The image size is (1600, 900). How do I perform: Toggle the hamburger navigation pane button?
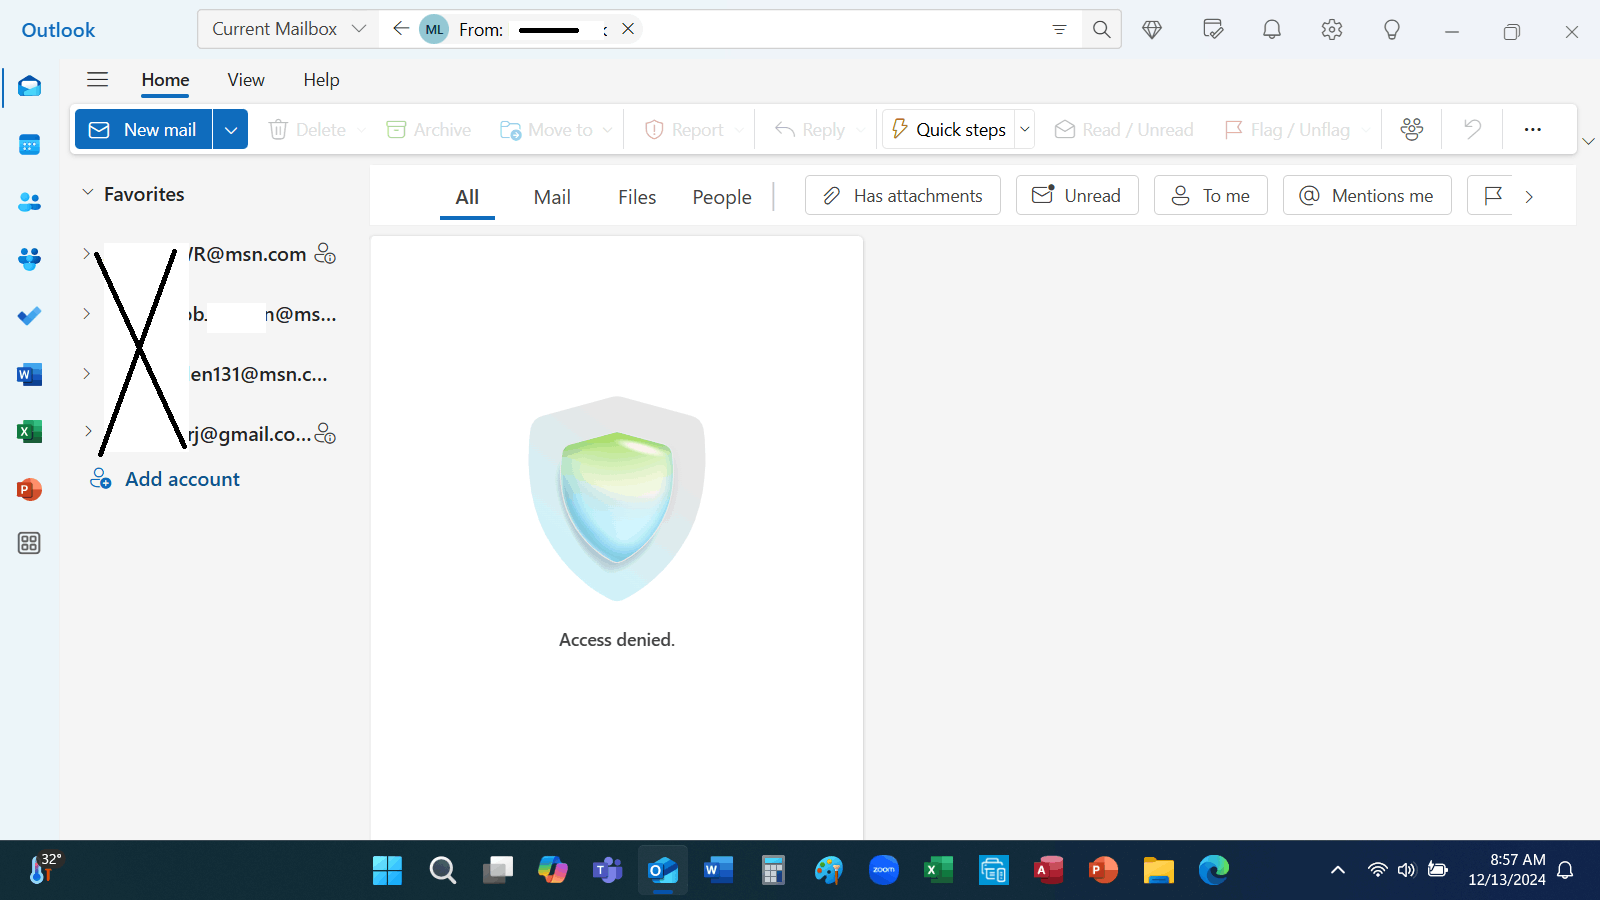point(97,79)
